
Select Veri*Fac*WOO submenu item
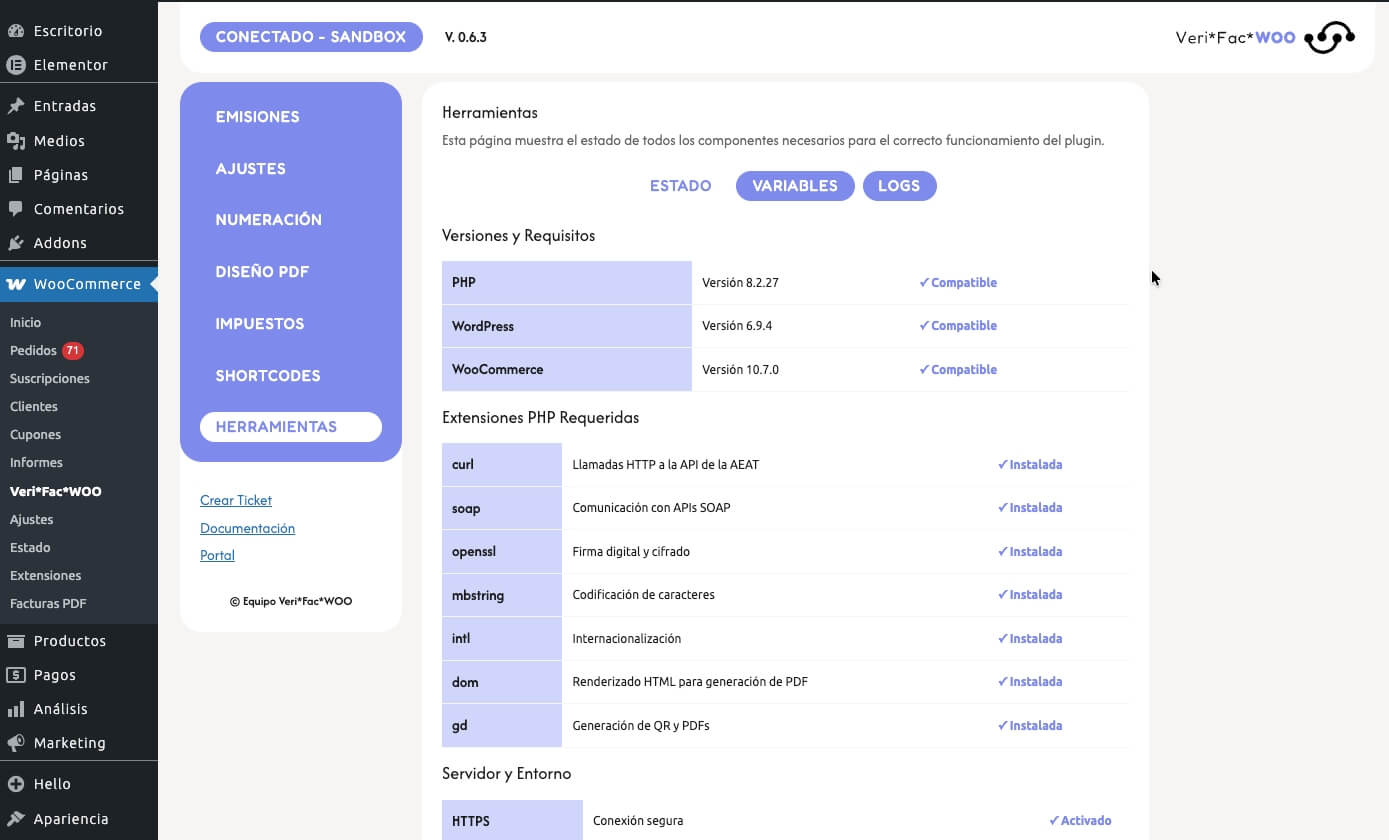point(56,492)
